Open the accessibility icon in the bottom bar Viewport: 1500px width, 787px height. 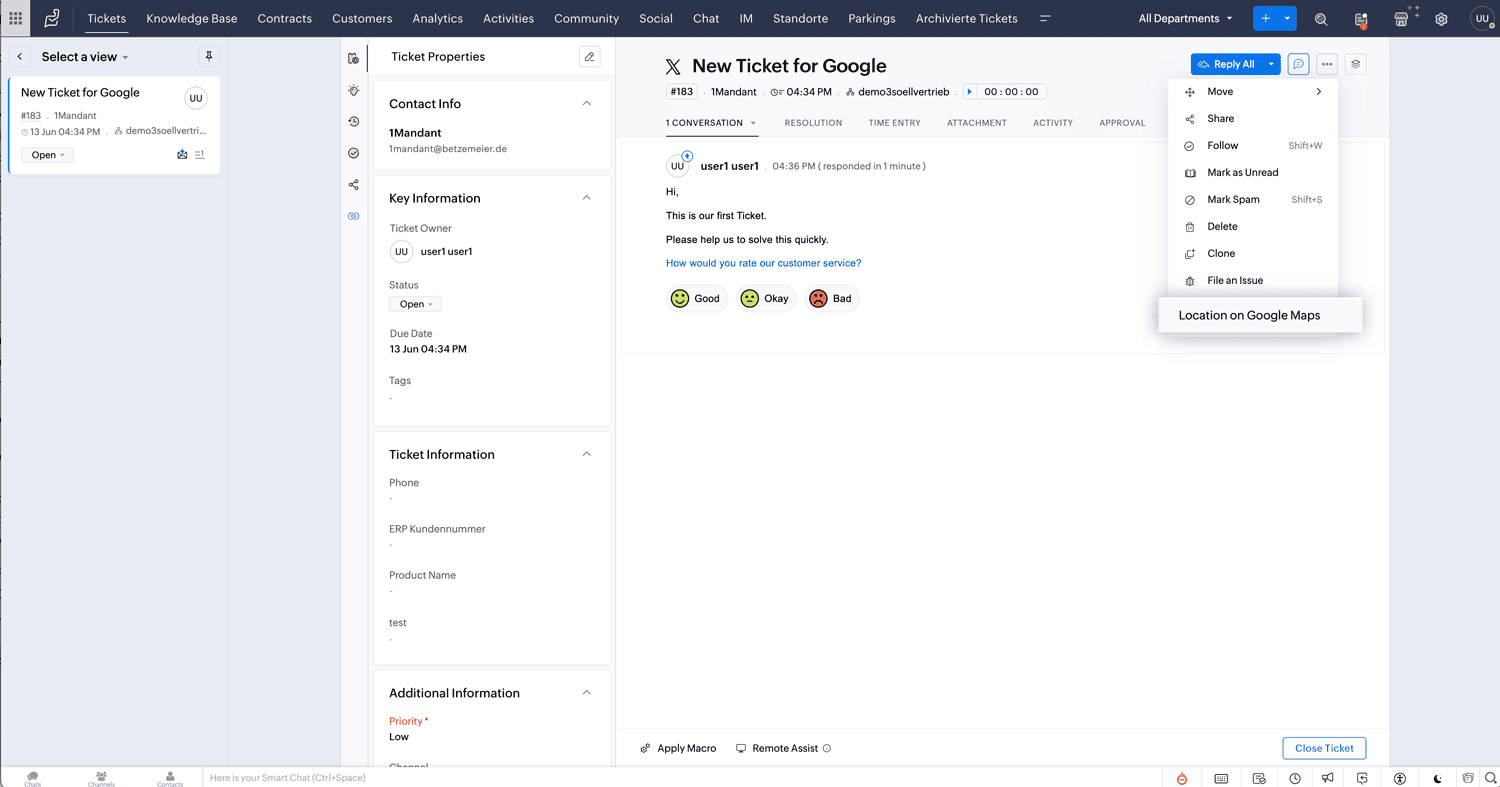click(x=1400, y=778)
